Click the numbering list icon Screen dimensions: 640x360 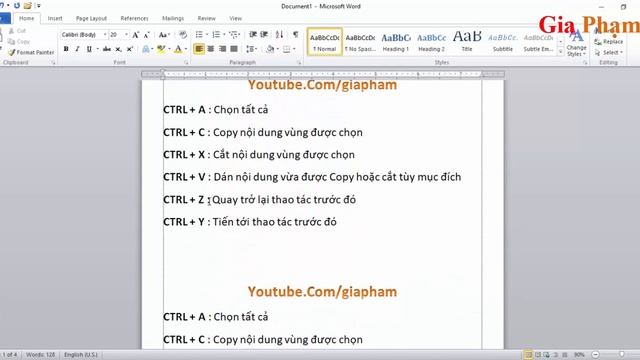(216, 35)
